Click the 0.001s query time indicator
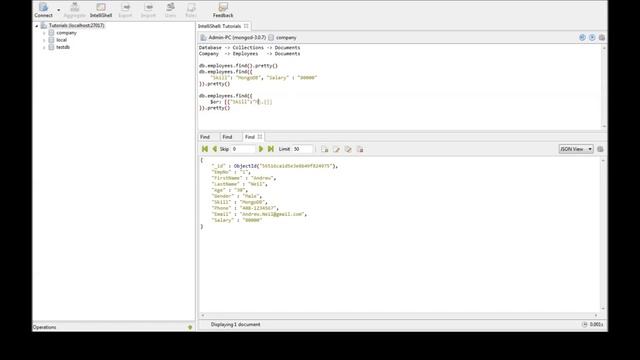640x360 pixels. 596,324
